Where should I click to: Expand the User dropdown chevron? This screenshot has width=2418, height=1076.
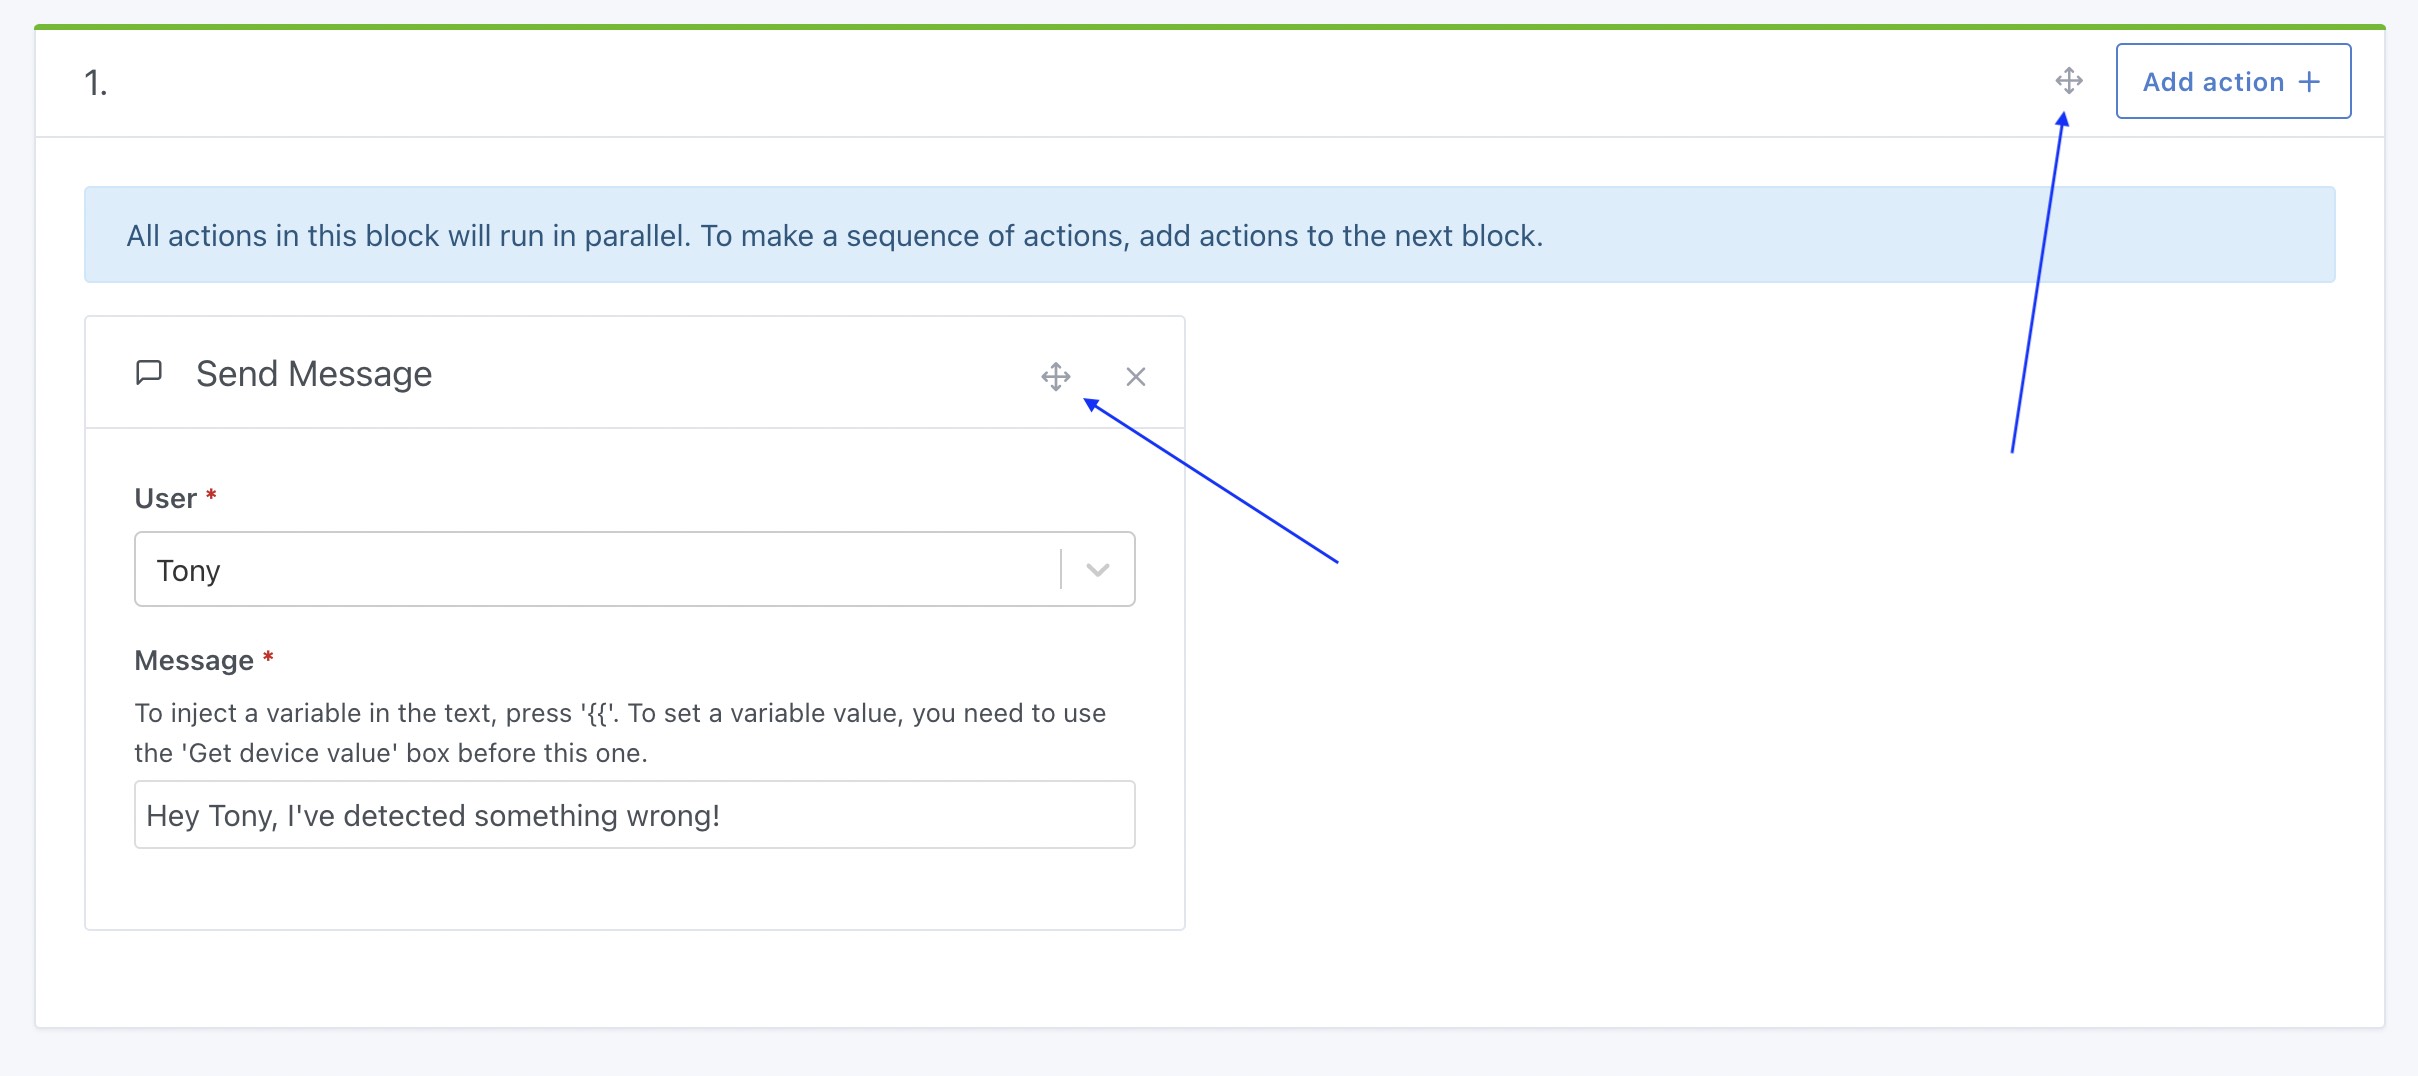[1098, 570]
